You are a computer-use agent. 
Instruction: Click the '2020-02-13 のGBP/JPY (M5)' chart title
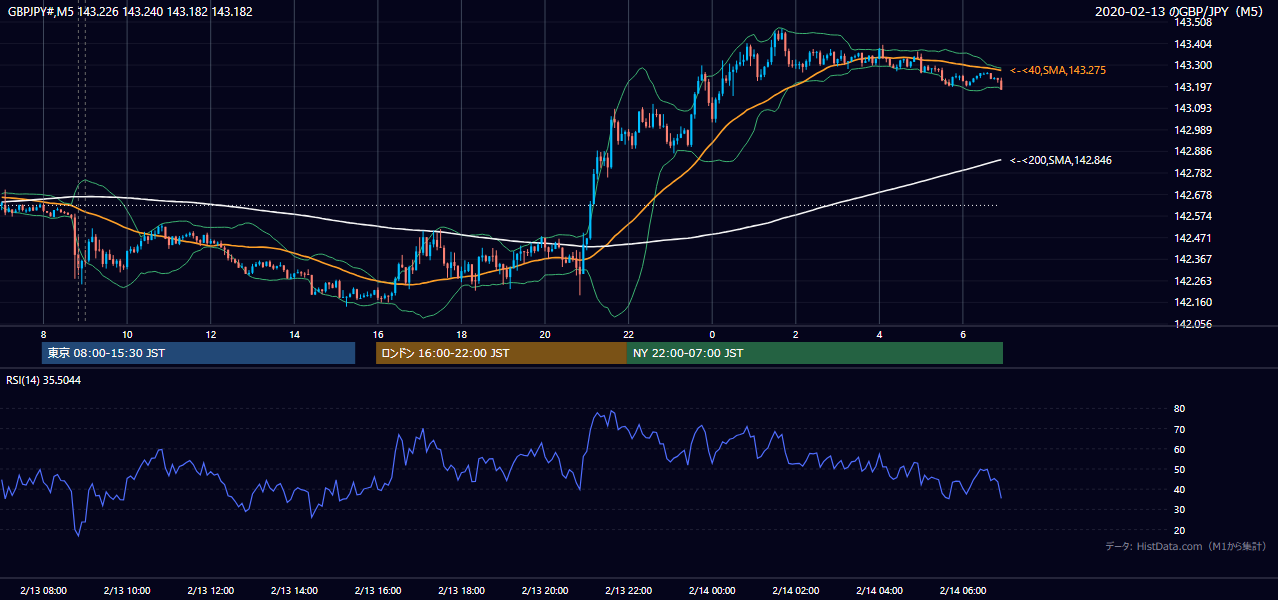[x=1179, y=11]
